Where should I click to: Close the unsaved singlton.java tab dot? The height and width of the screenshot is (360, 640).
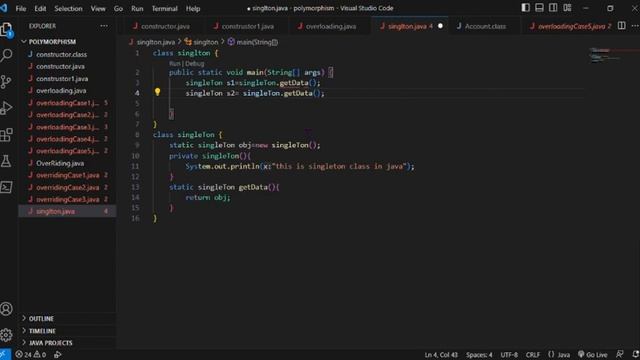pyautogui.click(x=440, y=26)
